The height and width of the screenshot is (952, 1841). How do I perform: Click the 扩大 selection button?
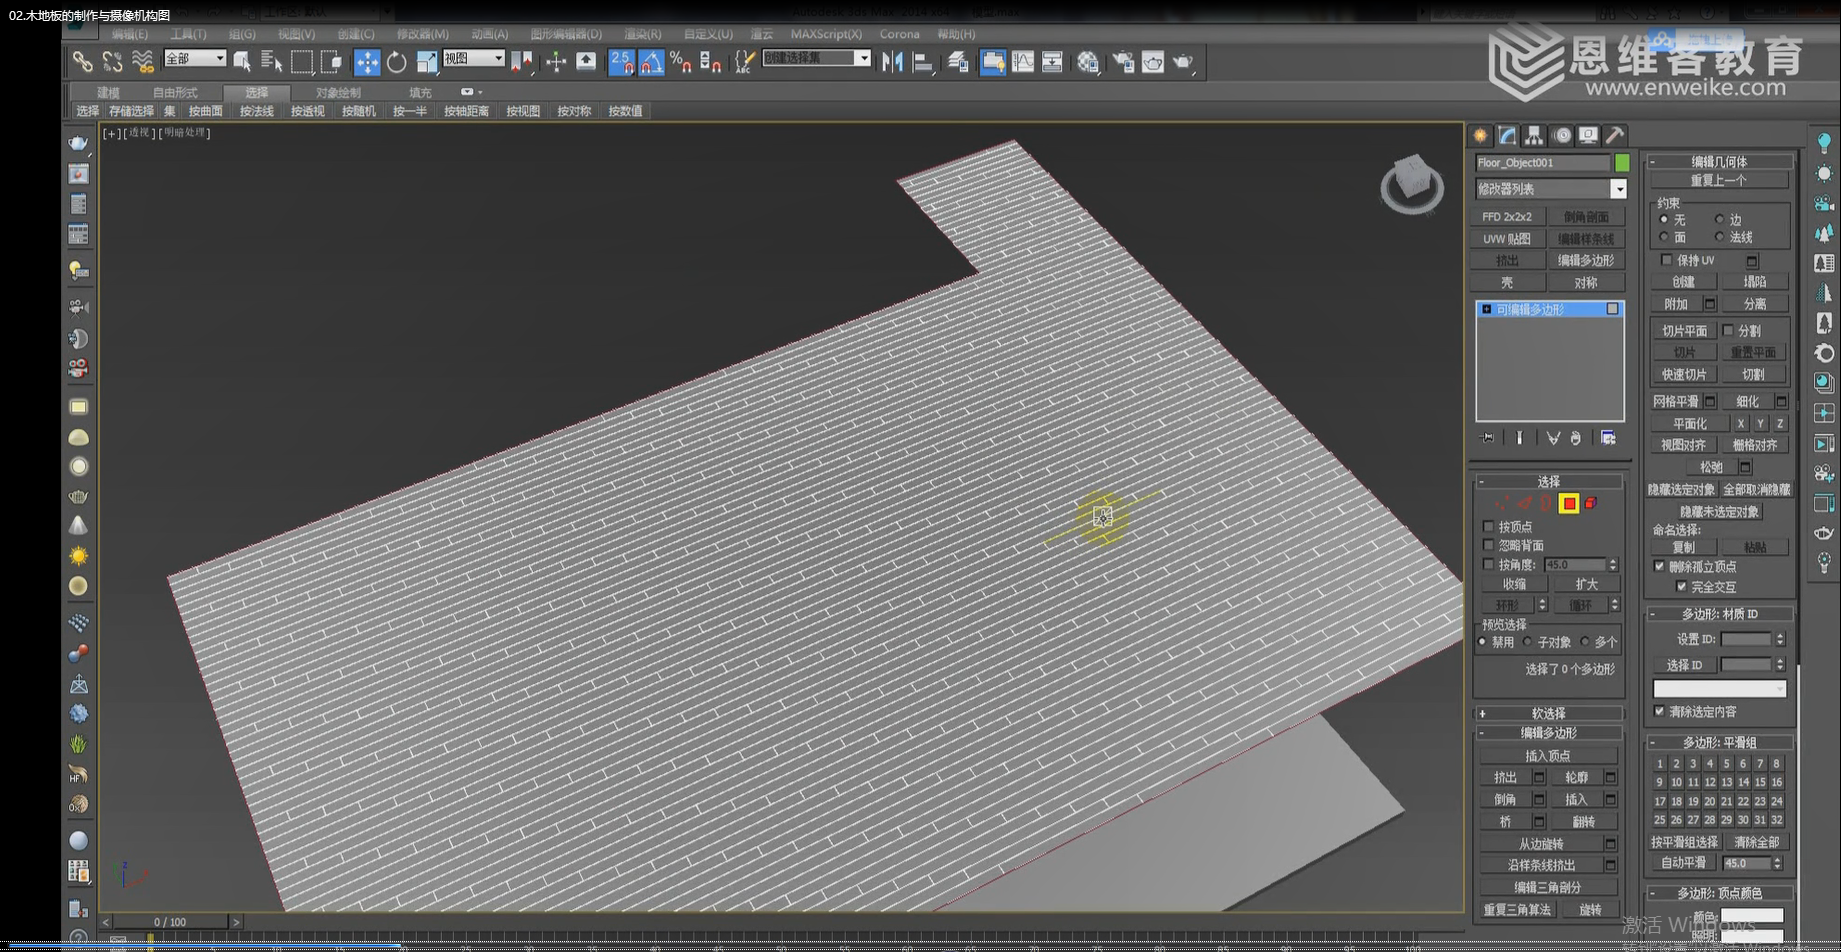[x=1587, y=585]
